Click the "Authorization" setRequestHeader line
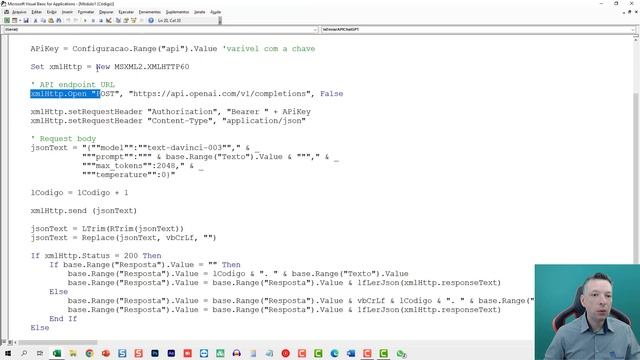 click(171, 111)
